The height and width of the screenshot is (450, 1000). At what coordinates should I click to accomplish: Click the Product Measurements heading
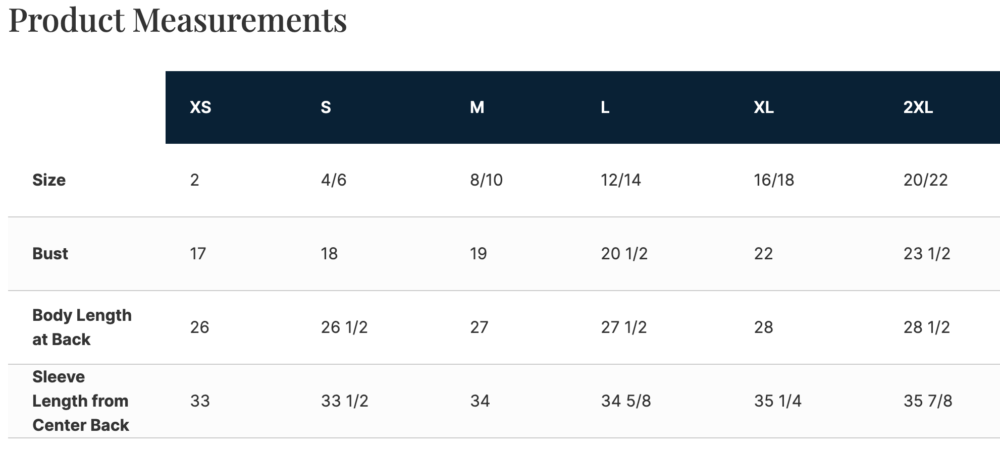[178, 20]
